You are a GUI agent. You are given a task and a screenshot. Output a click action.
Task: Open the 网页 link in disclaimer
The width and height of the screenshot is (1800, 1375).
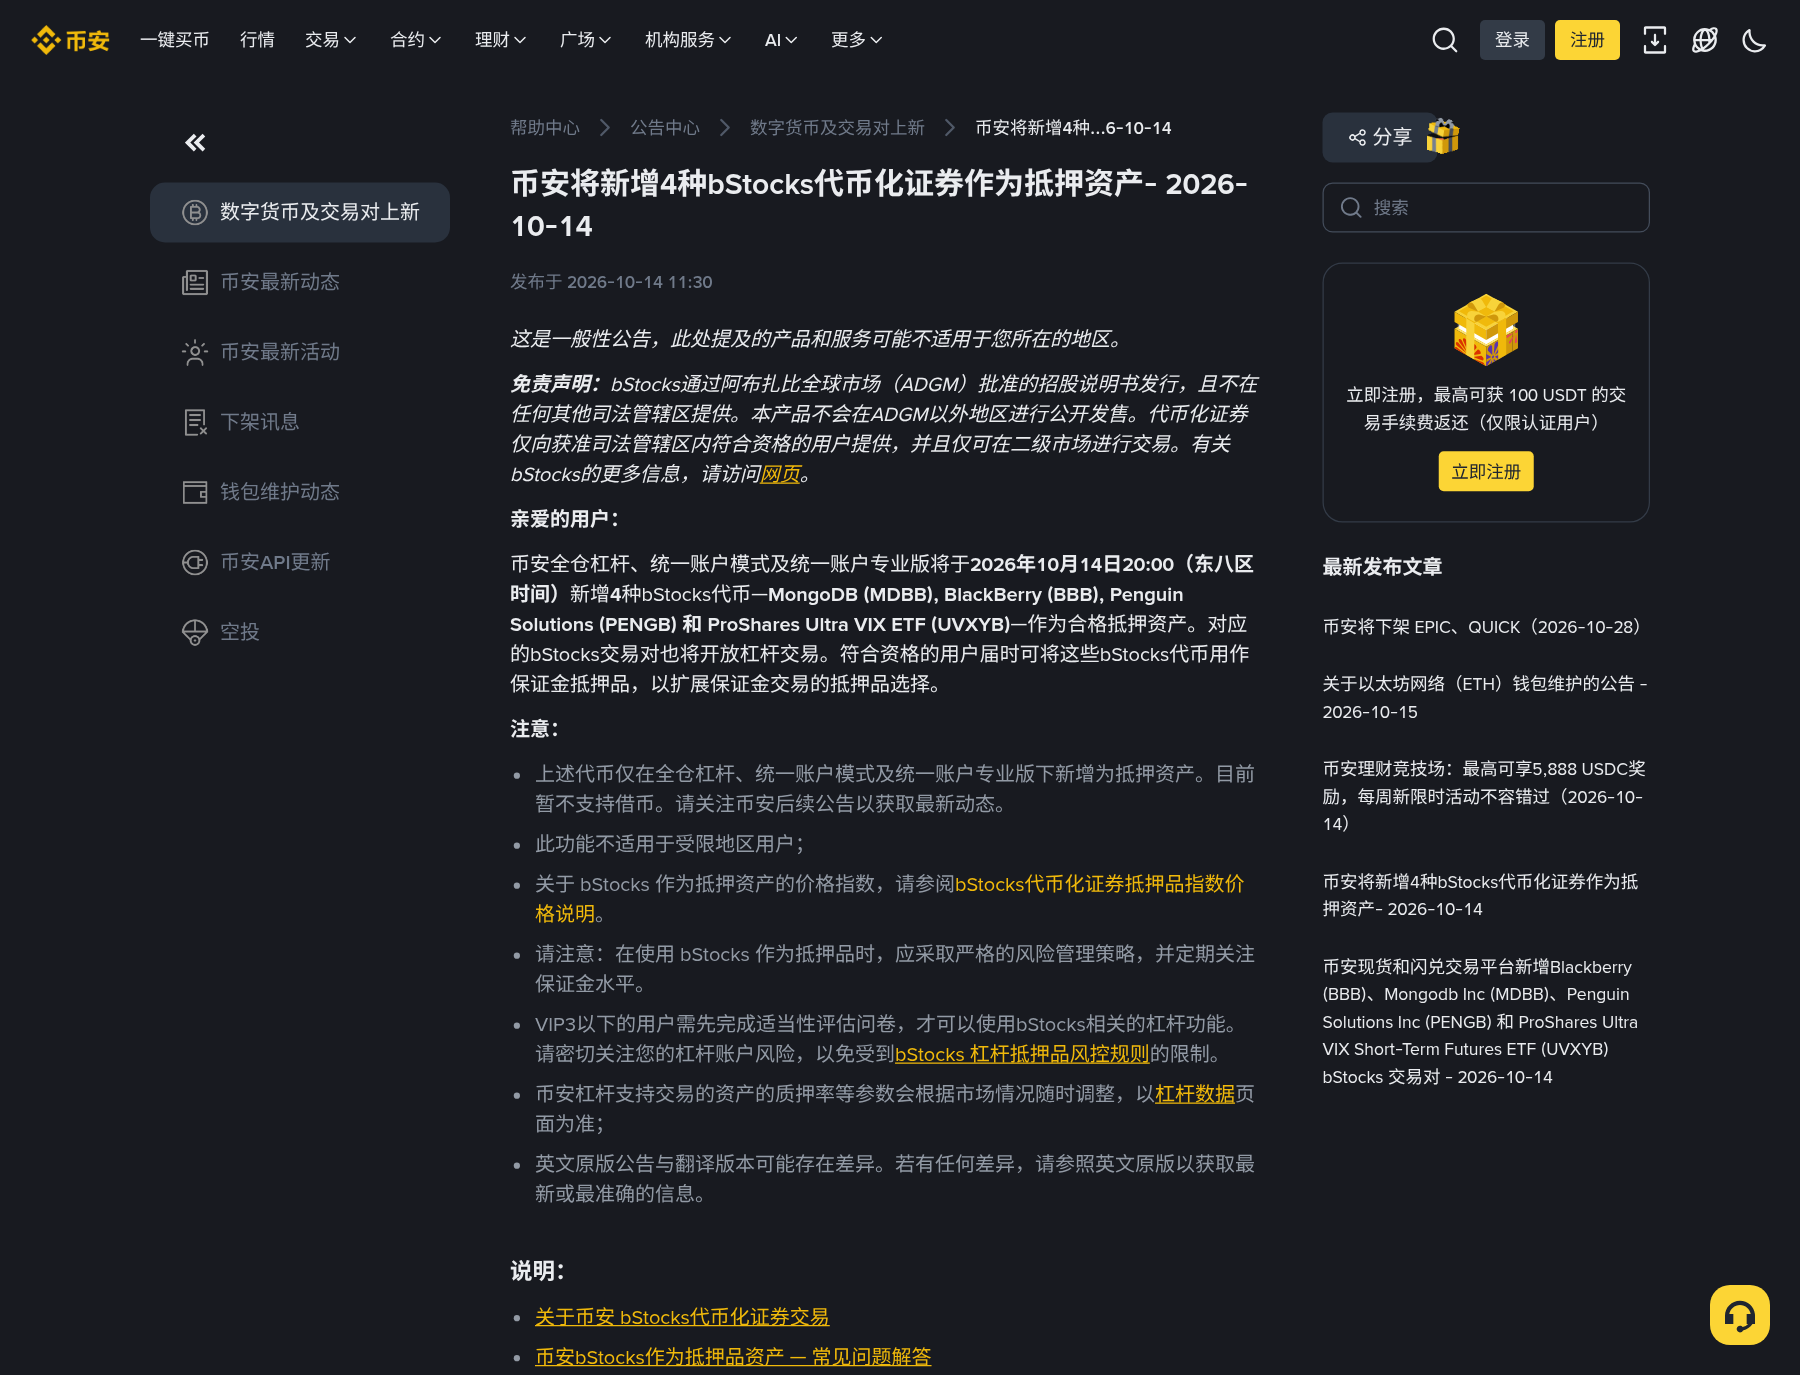tap(781, 474)
